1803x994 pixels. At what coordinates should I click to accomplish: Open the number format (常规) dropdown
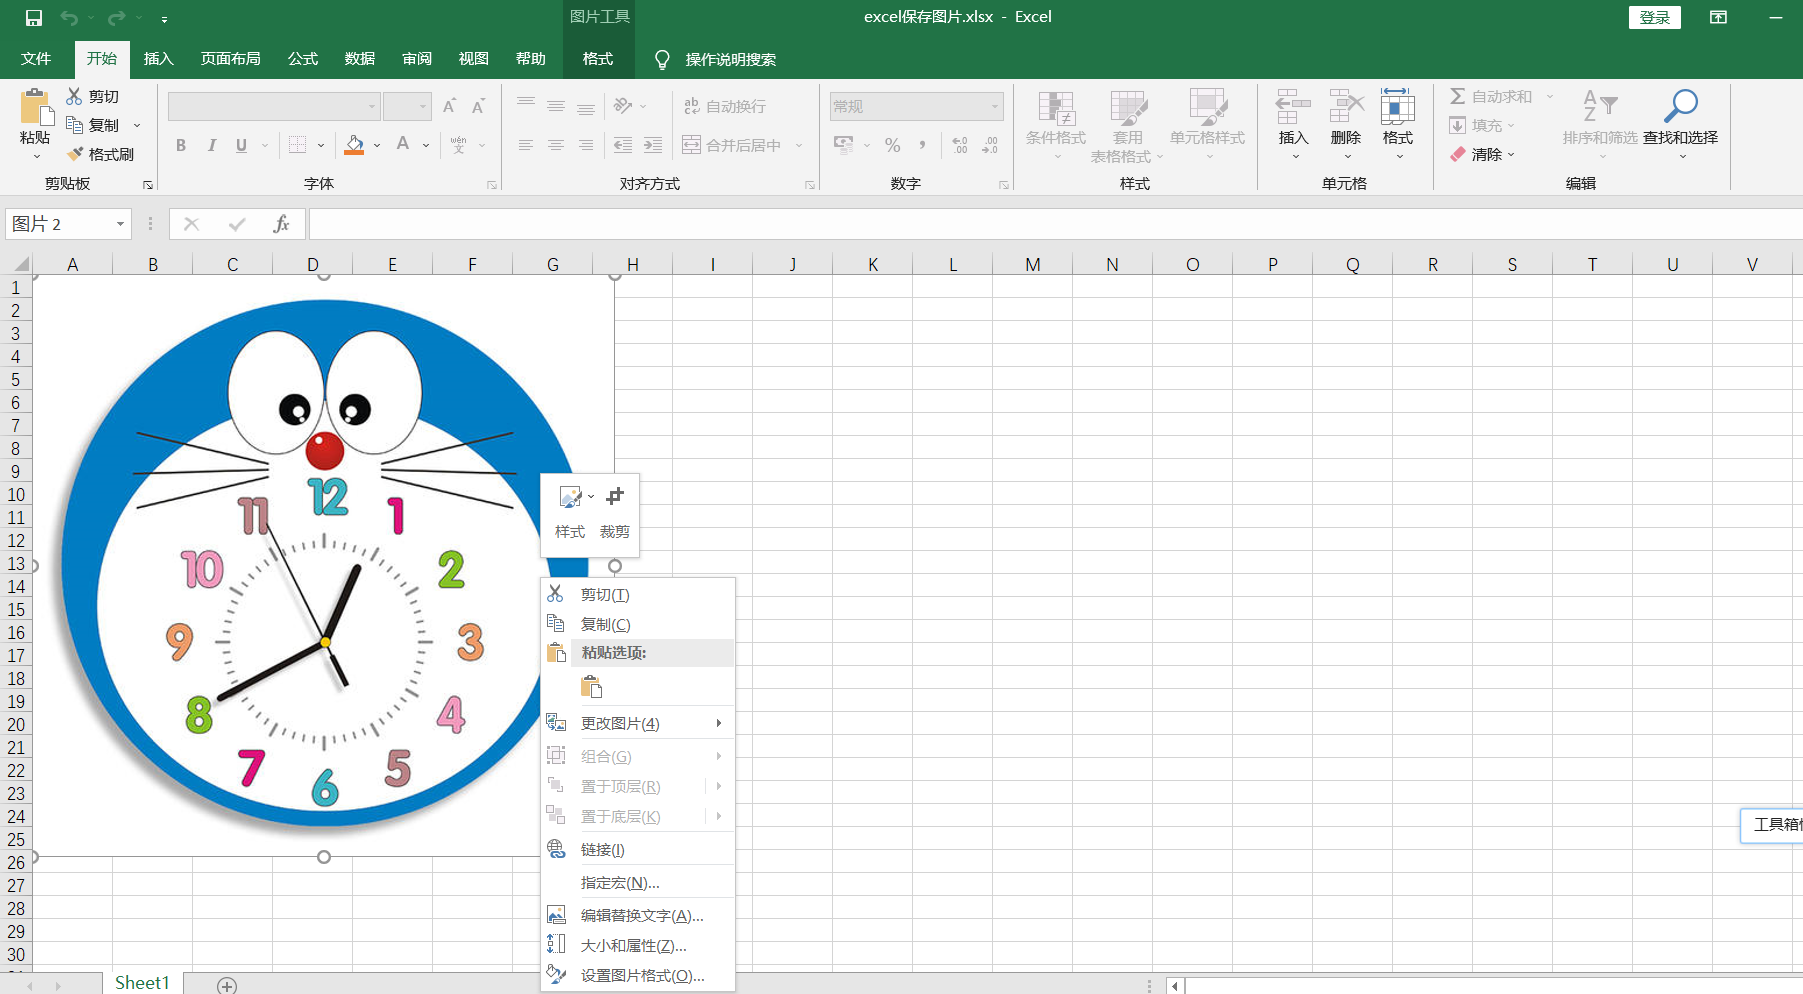pos(995,106)
